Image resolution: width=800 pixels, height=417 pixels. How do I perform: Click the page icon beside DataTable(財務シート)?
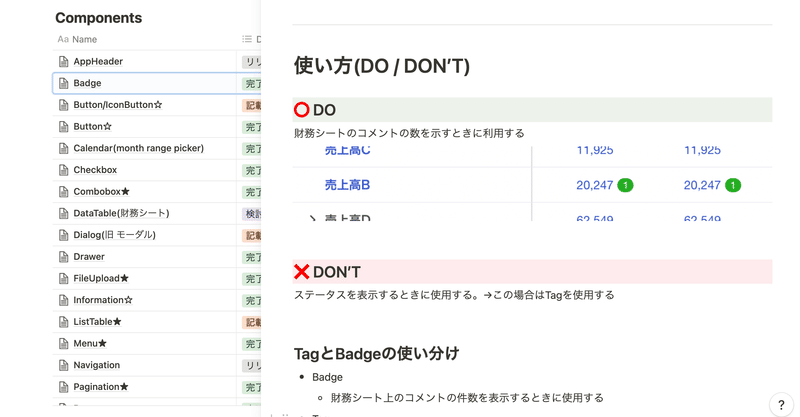tap(63, 213)
